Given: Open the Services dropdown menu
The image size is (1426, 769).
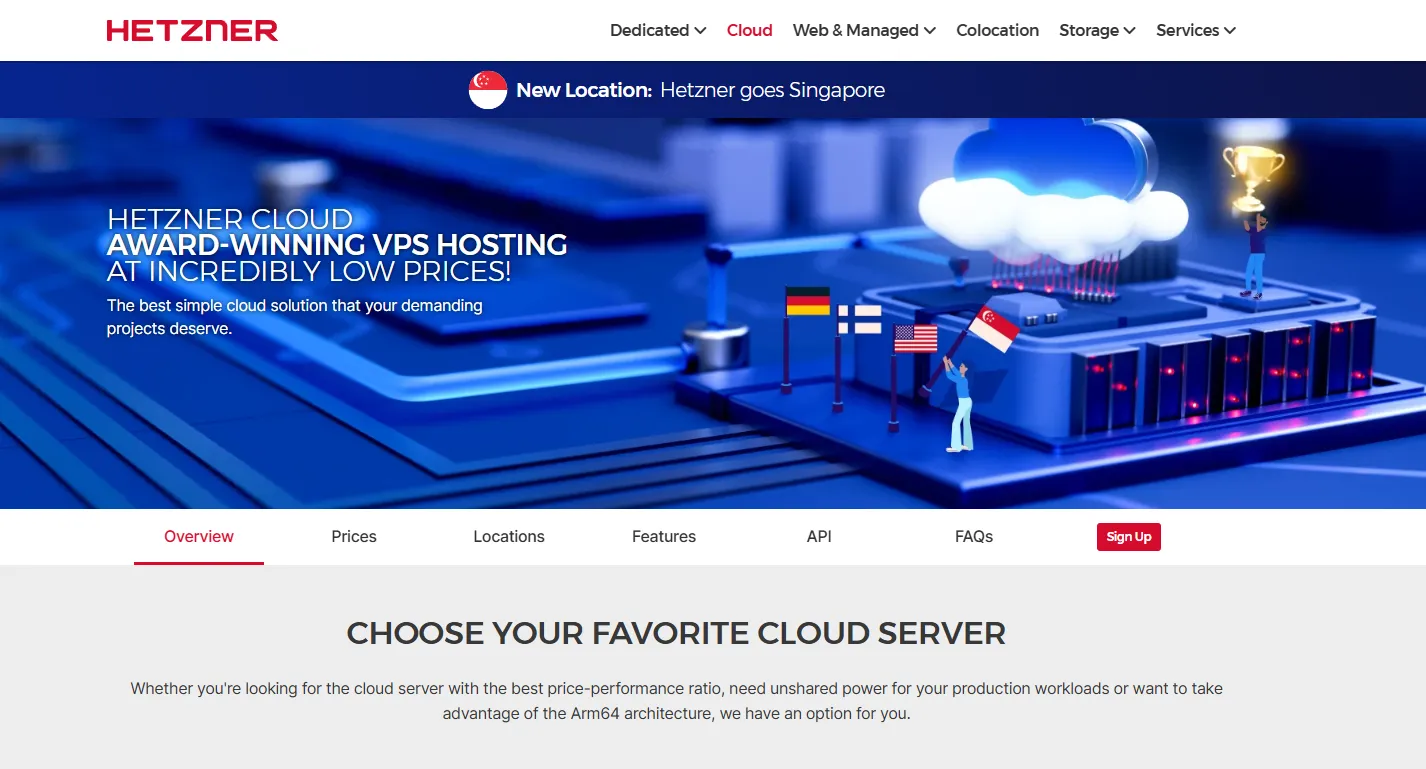Looking at the screenshot, I should pos(1196,30).
